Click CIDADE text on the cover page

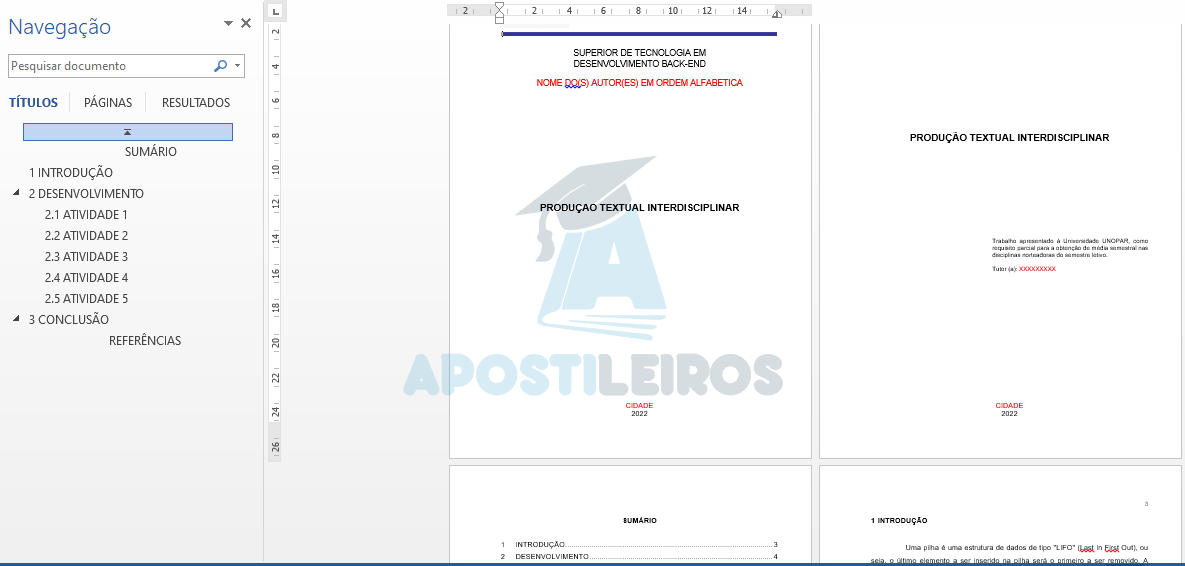coord(639,406)
